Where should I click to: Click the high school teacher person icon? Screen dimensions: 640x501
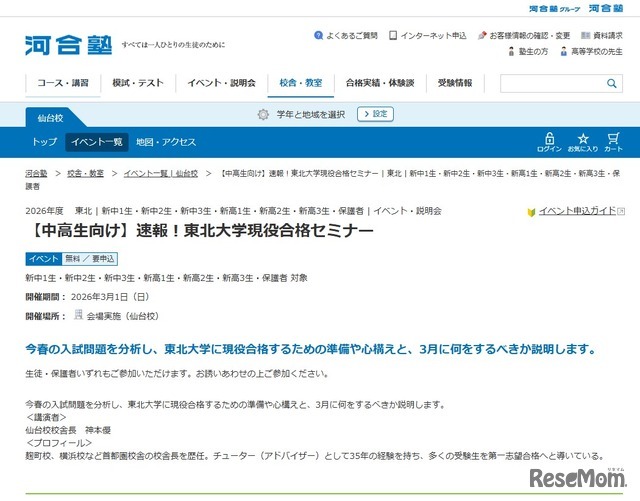click(564, 51)
